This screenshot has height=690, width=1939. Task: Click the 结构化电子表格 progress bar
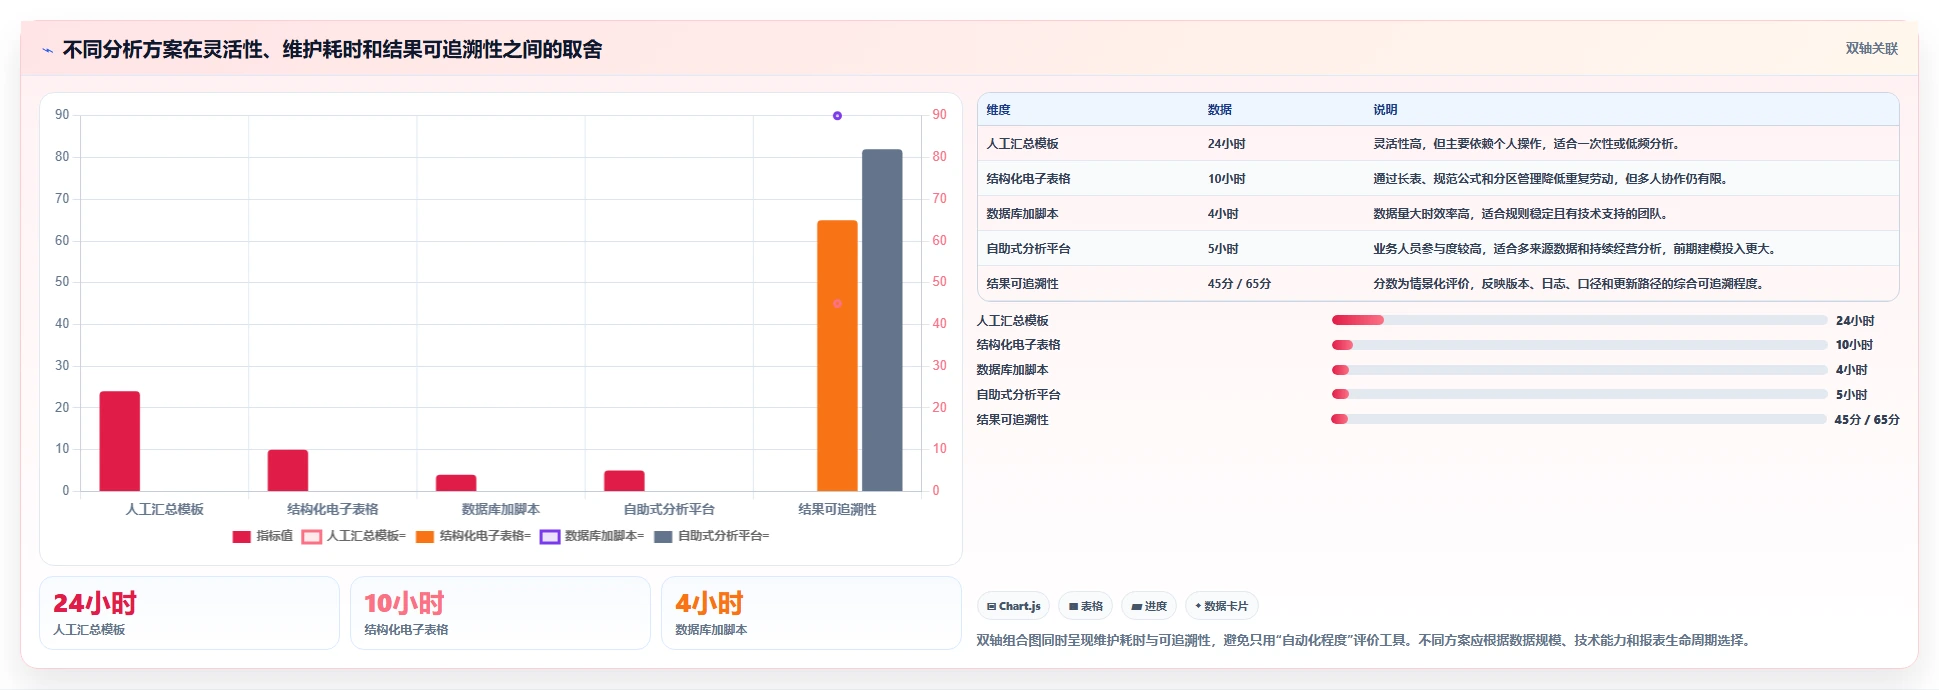point(1579,345)
